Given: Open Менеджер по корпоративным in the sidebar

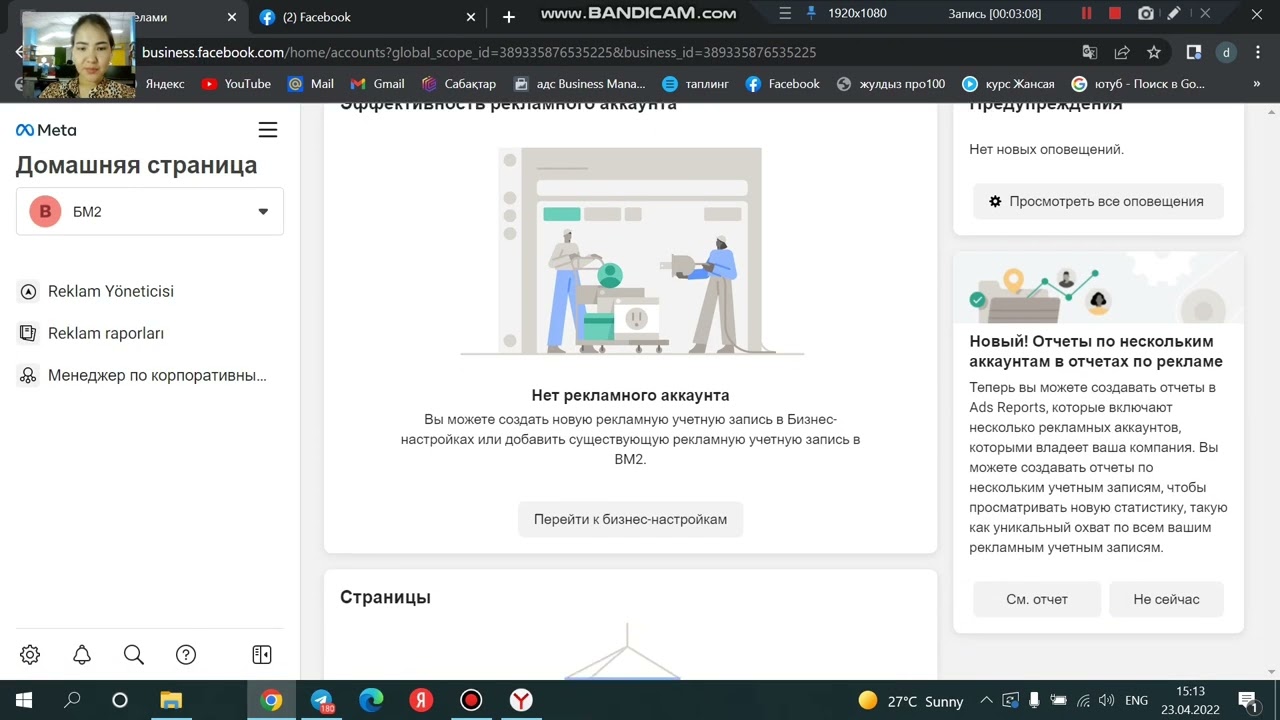Looking at the screenshot, I should coord(157,376).
